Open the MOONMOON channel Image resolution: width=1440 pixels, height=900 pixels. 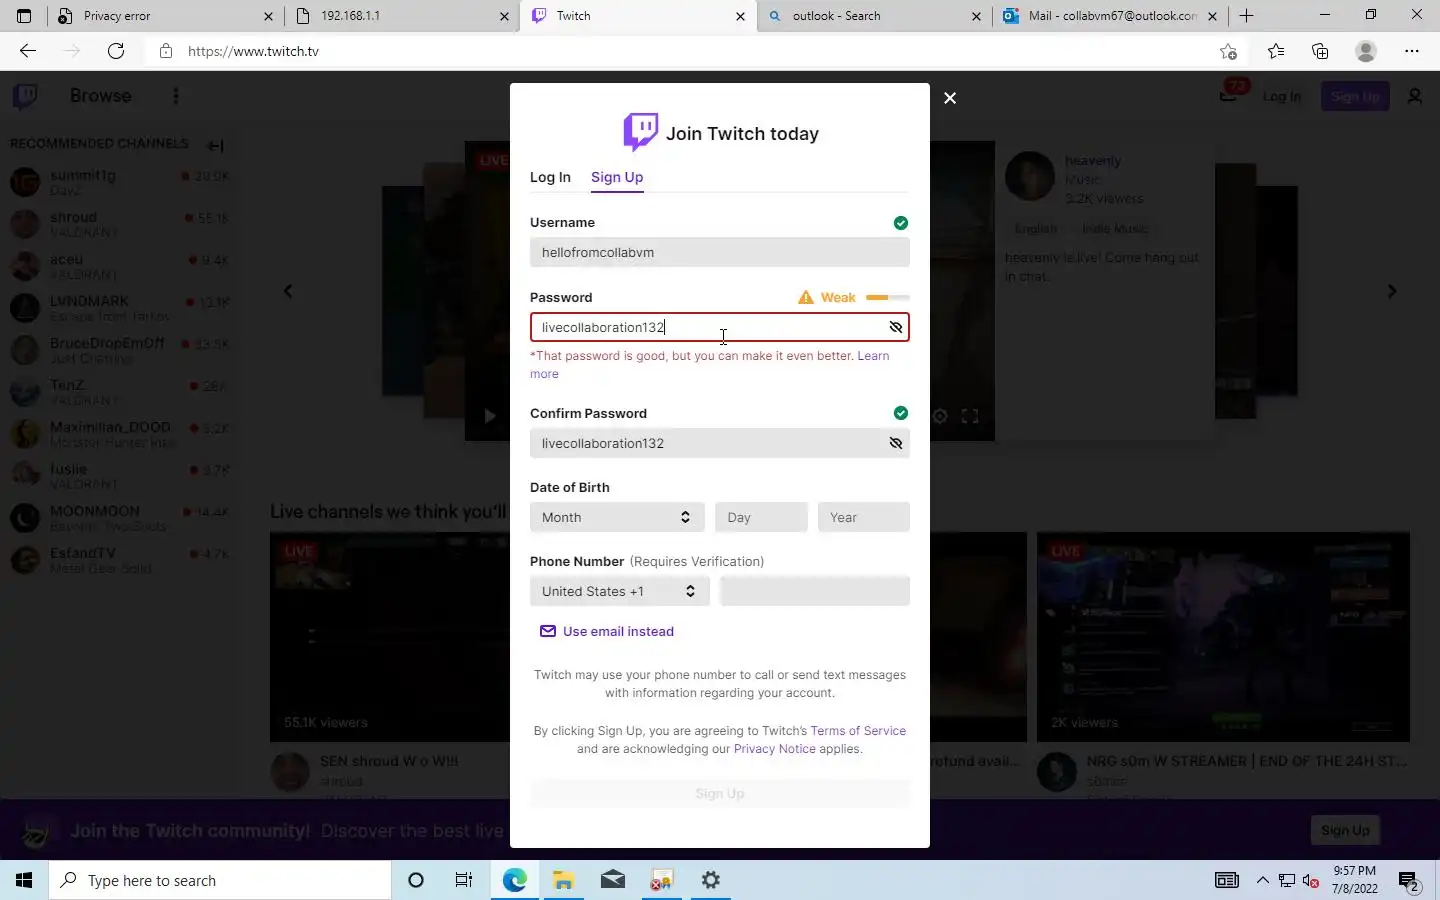tap(120, 518)
